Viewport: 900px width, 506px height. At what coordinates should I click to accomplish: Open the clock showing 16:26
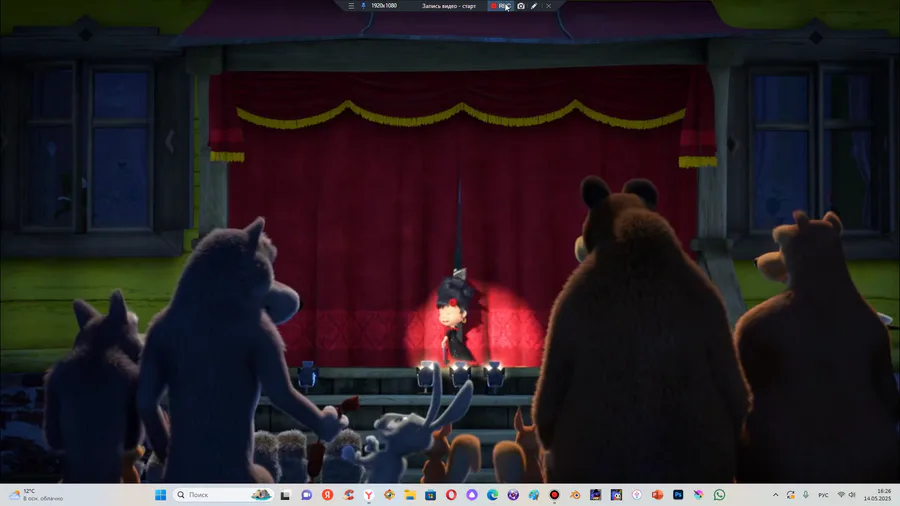878,495
